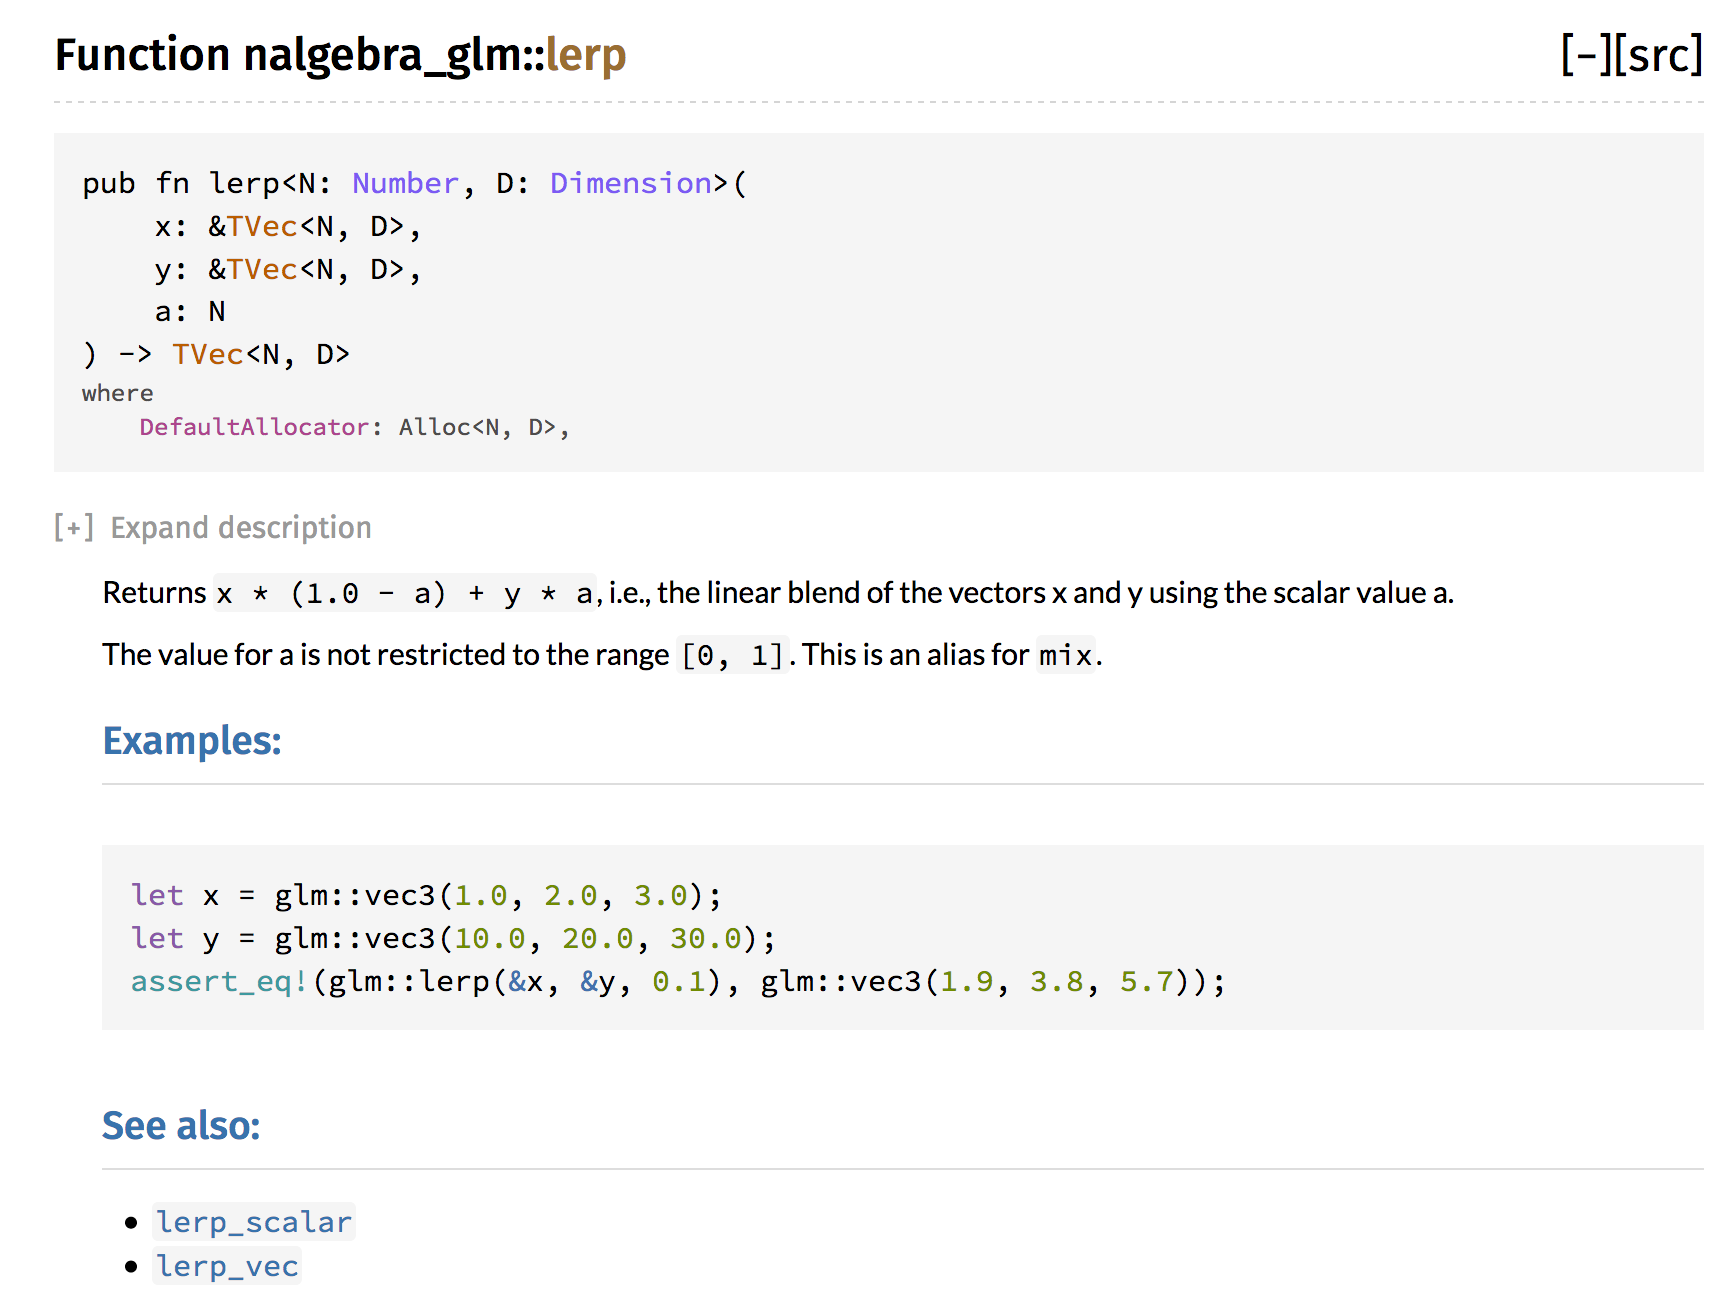Click Alloc in the where clause
Screen dimensions: 1732x1316
point(434,427)
